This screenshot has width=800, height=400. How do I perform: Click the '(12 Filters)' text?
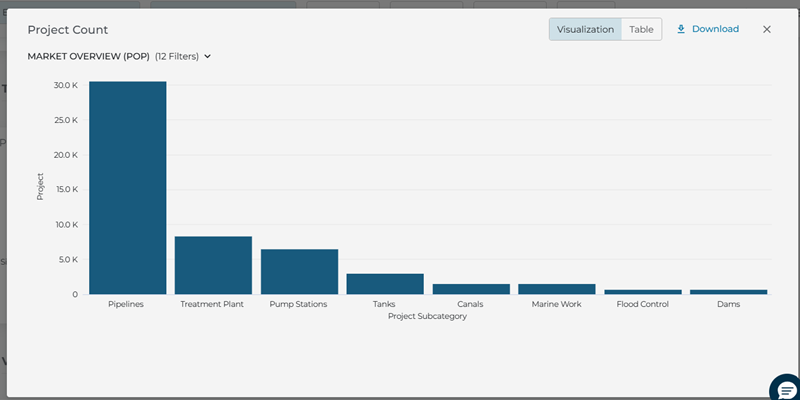click(x=177, y=57)
